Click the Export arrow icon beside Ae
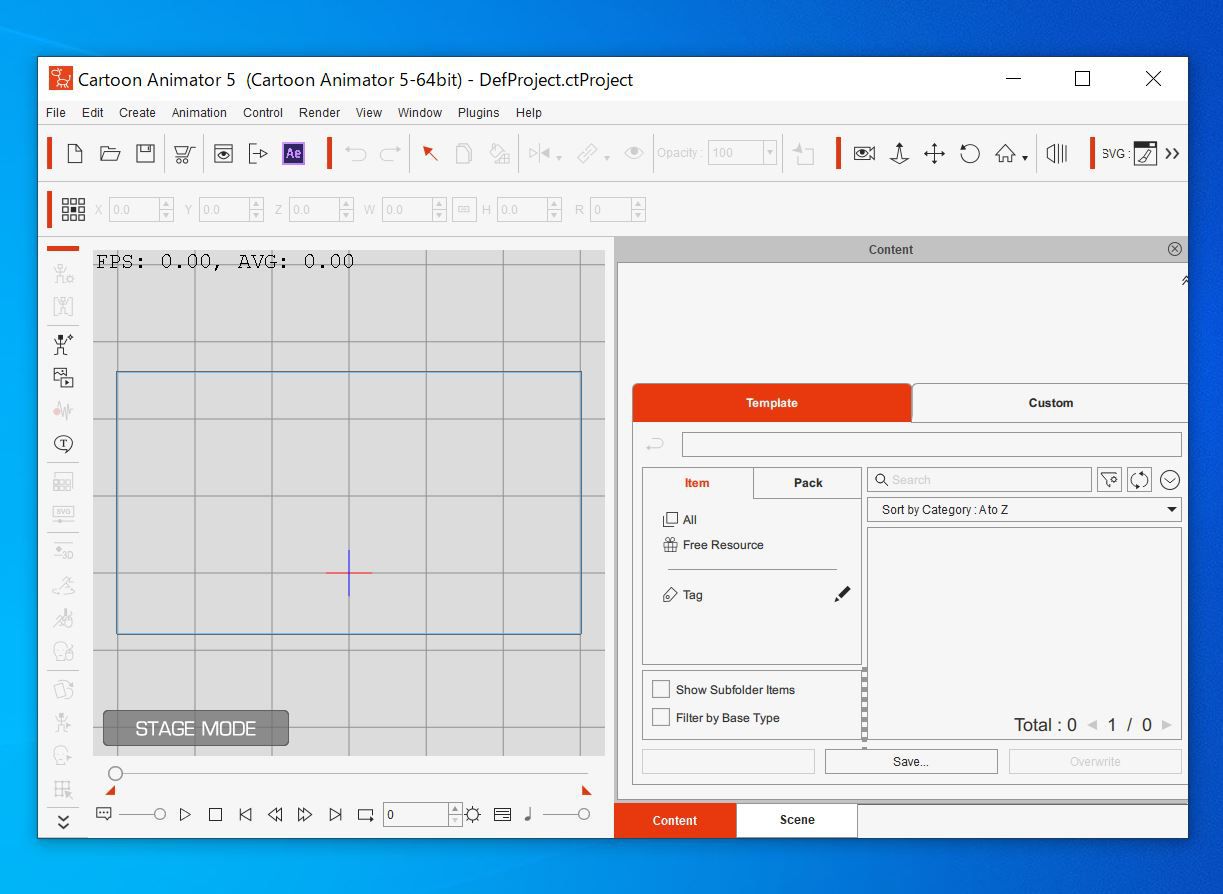The image size is (1223, 894). 258,153
